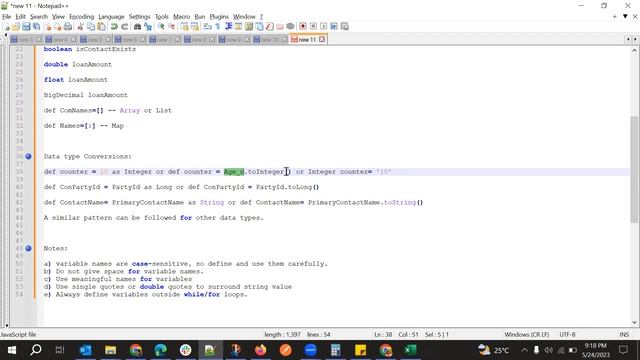Toggle Show All Characters icon
Screen dimensions: 640x360
click(218, 27)
